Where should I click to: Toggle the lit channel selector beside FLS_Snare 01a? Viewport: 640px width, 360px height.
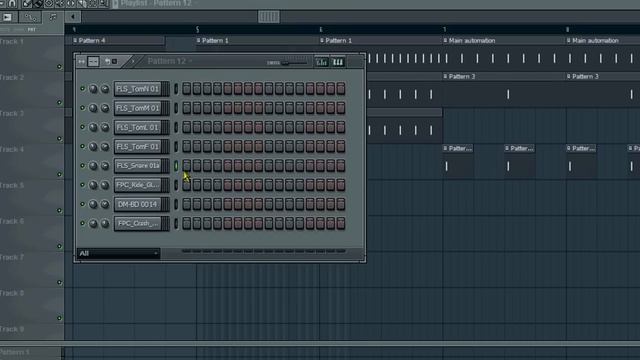(x=176, y=165)
